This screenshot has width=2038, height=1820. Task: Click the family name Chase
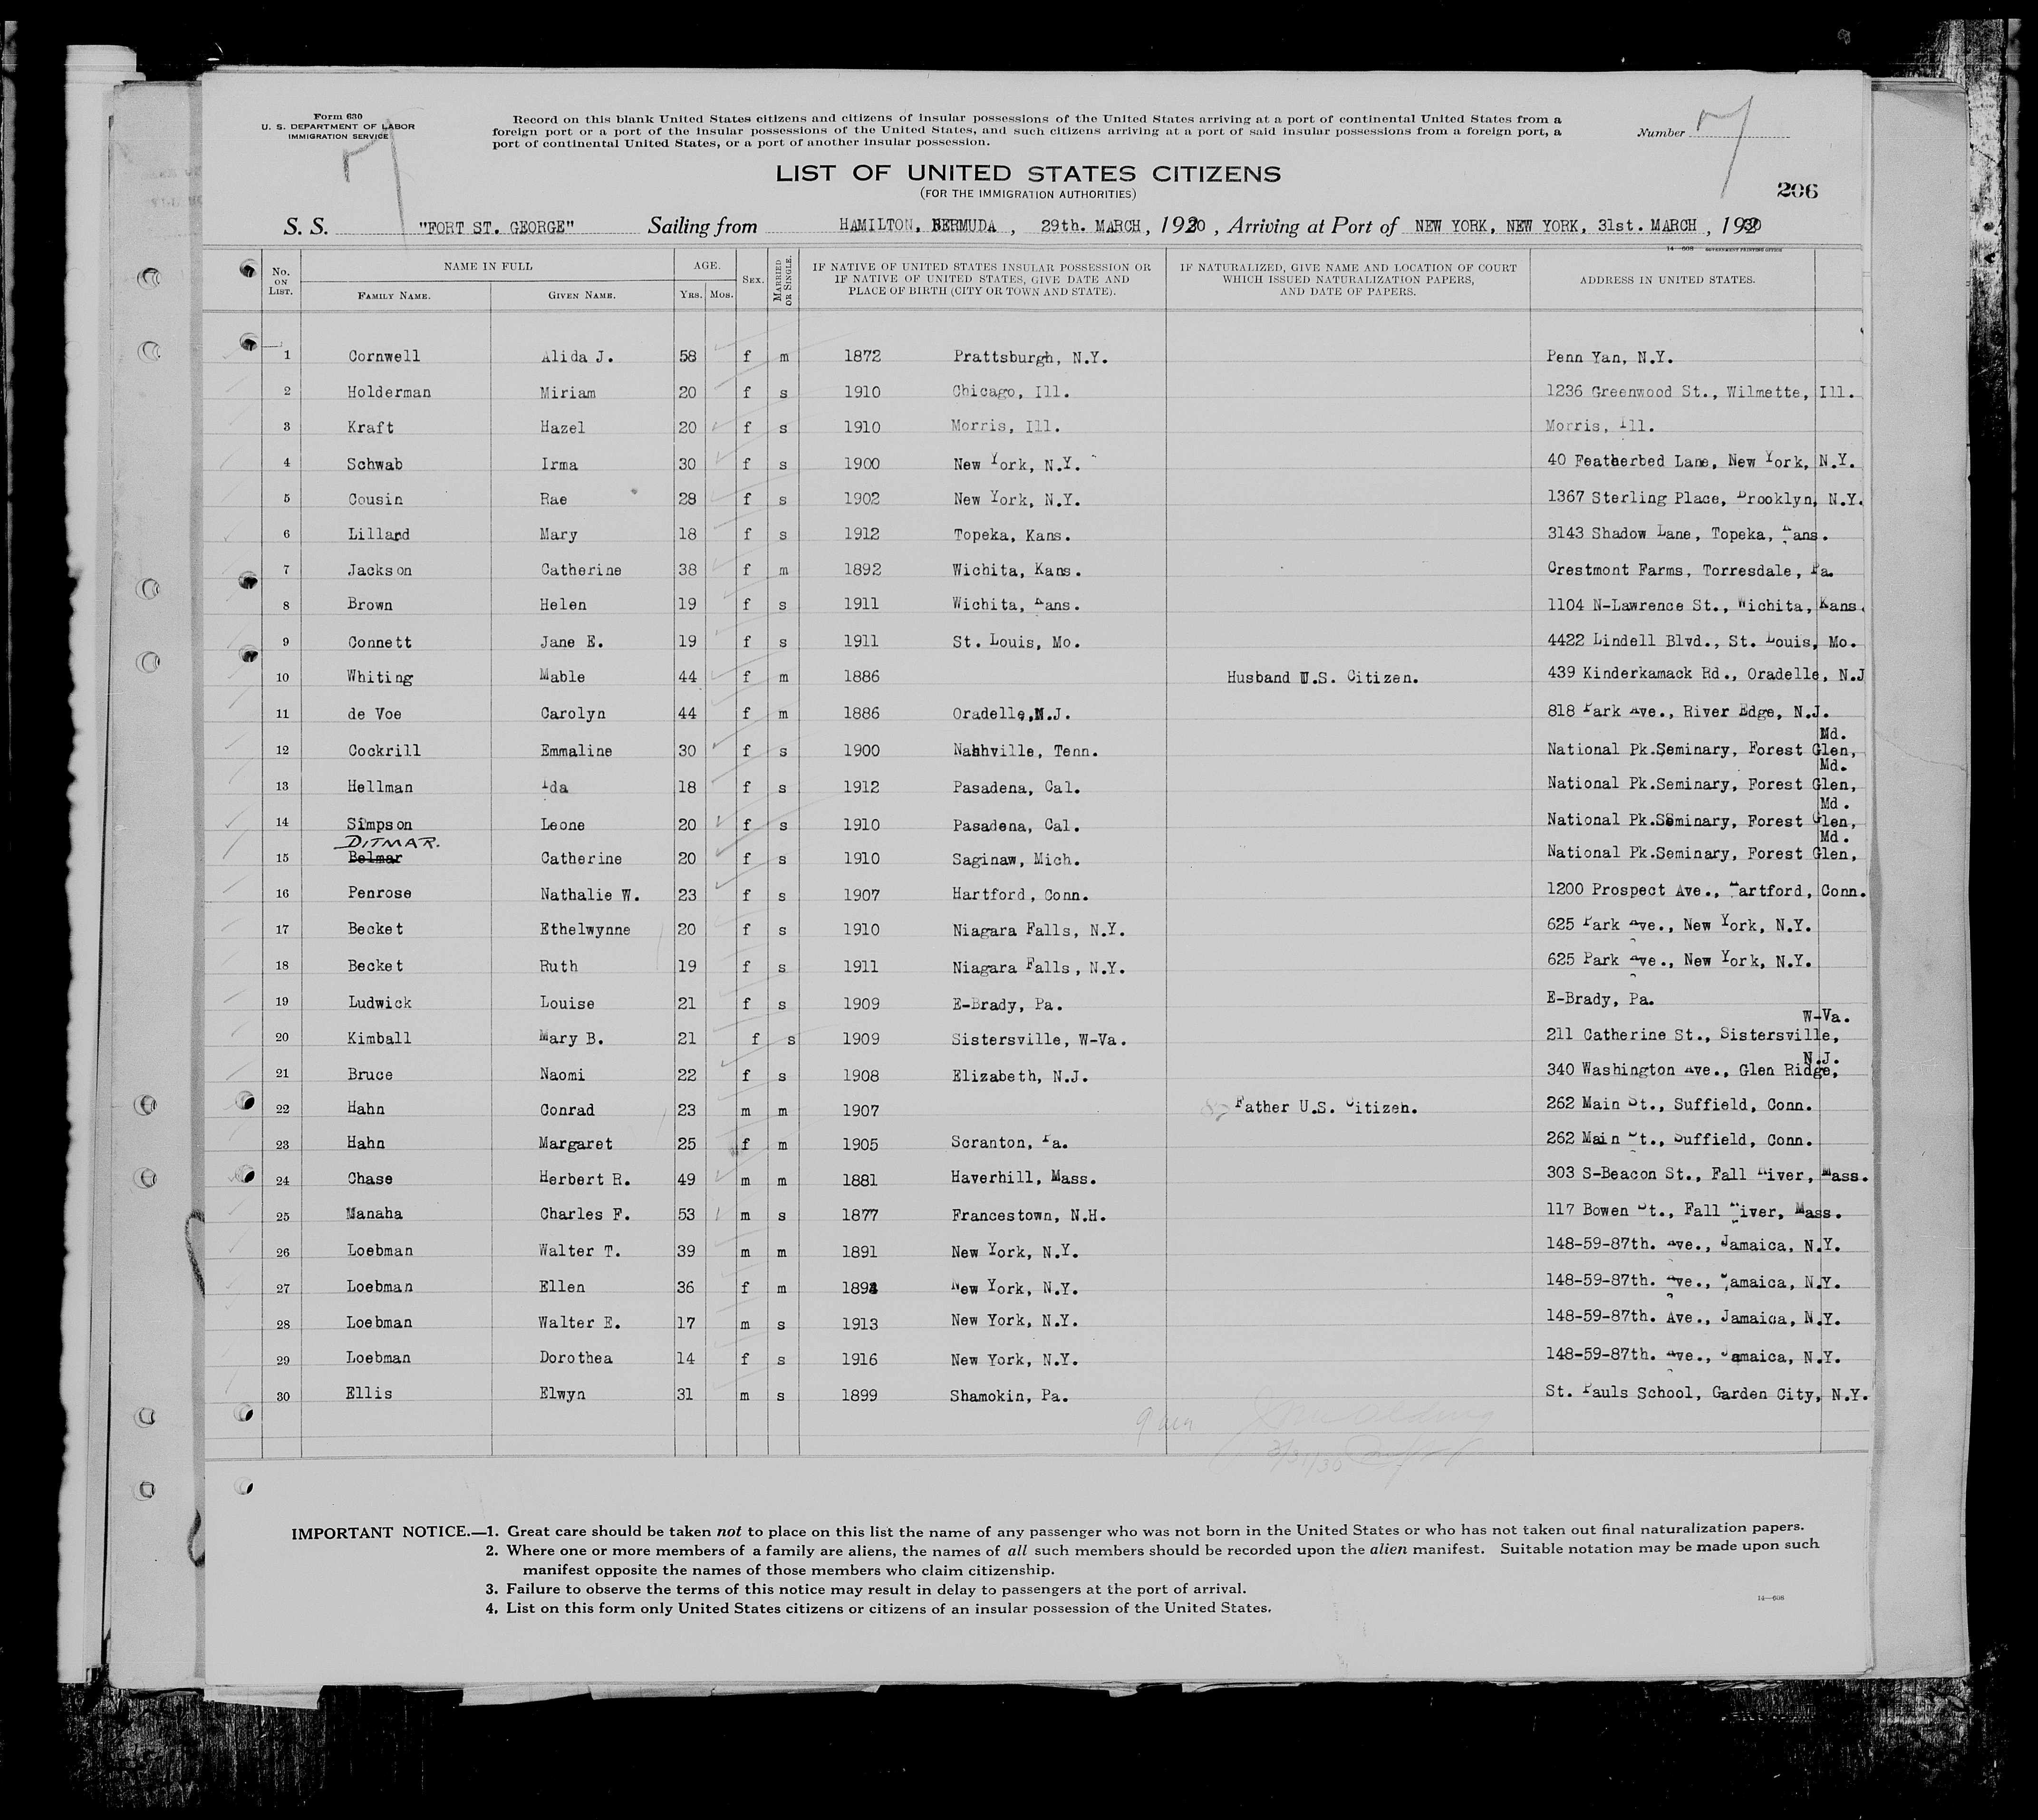[x=370, y=1179]
